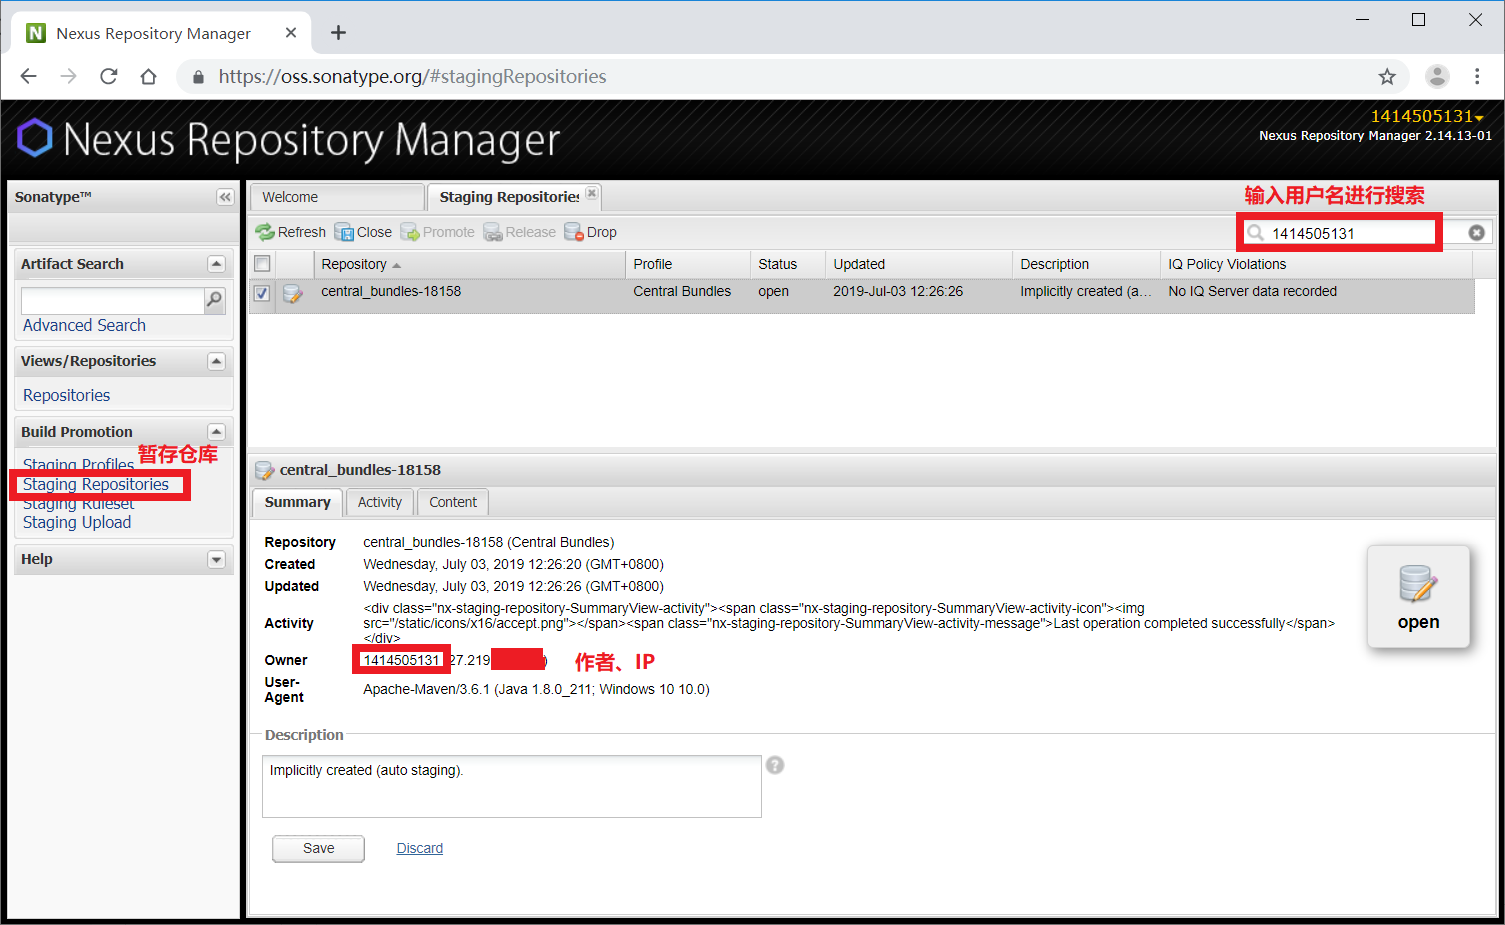Open the 1414505131 user dropdown
1505x925 pixels.
[x=1427, y=116]
